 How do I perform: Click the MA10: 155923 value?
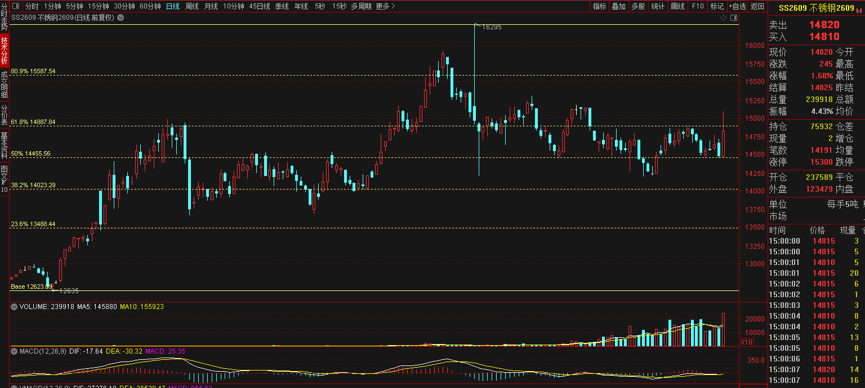(142, 306)
